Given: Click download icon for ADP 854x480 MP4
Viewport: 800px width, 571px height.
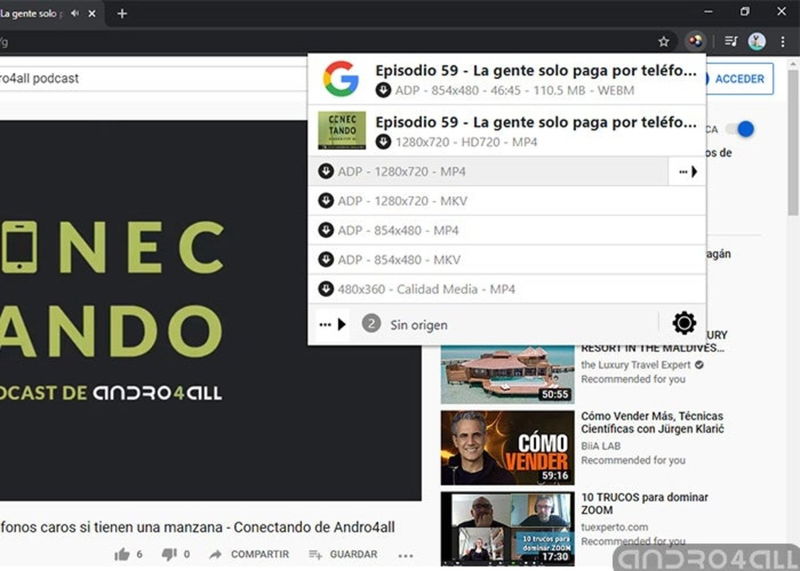Looking at the screenshot, I should (x=326, y=231).
